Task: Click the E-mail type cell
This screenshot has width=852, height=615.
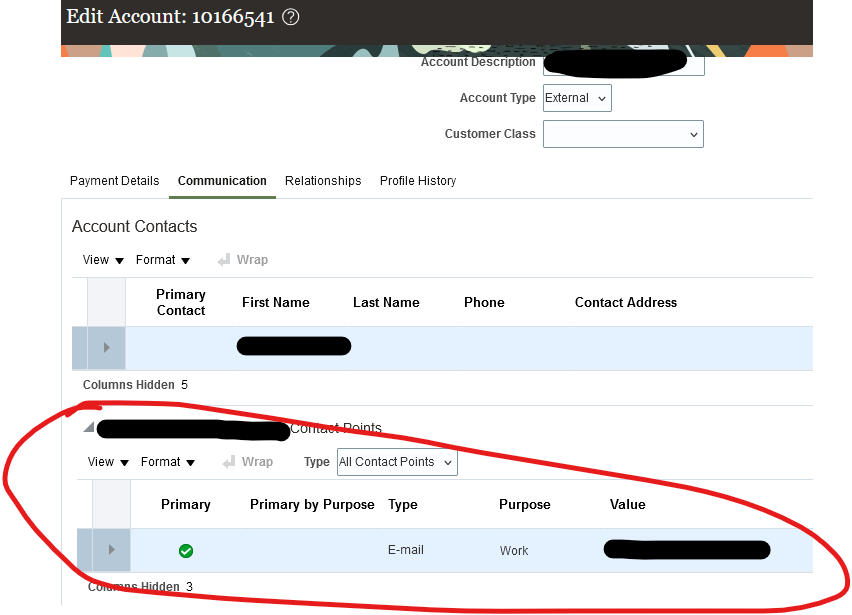Action: pyautogui.click(x=406, y=550)
